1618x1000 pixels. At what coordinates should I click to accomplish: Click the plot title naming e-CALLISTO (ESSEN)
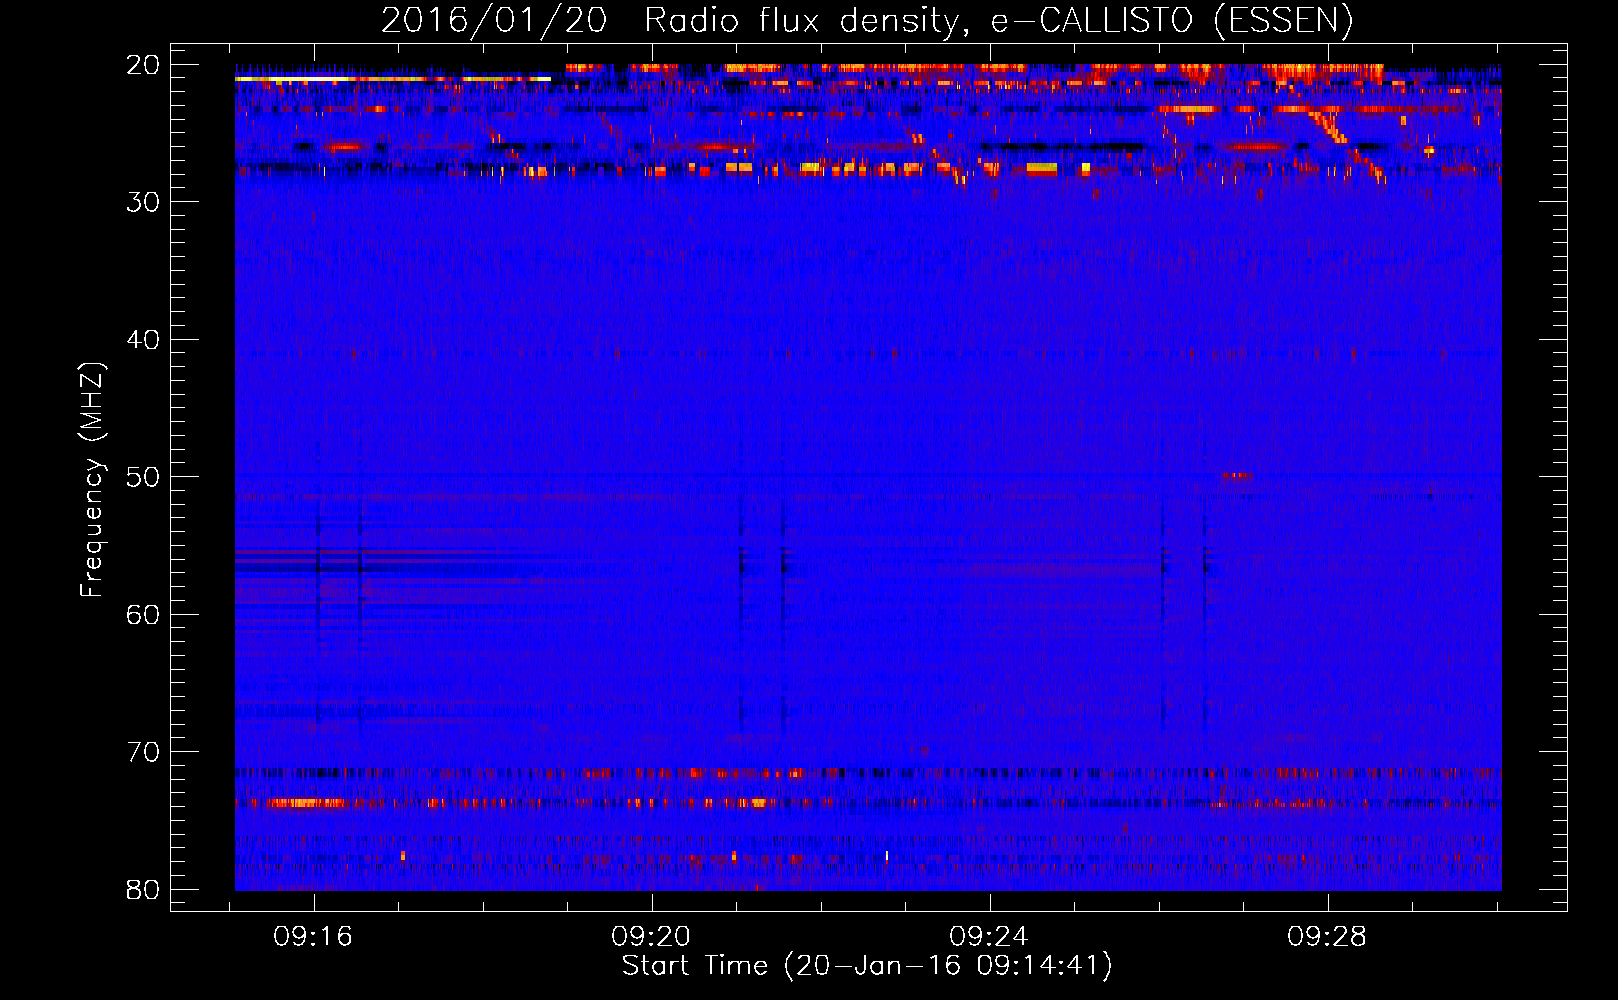tap(867, 20)
